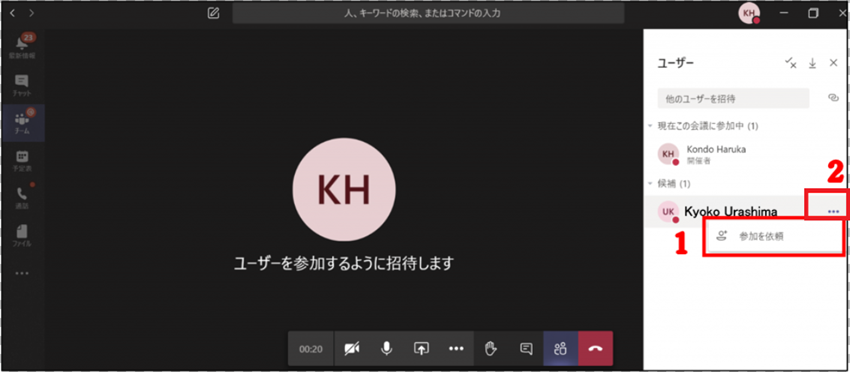Open Activity feed in the sidebar
The width and height of the screenshot is (850, 372).
tap(22, 48)
